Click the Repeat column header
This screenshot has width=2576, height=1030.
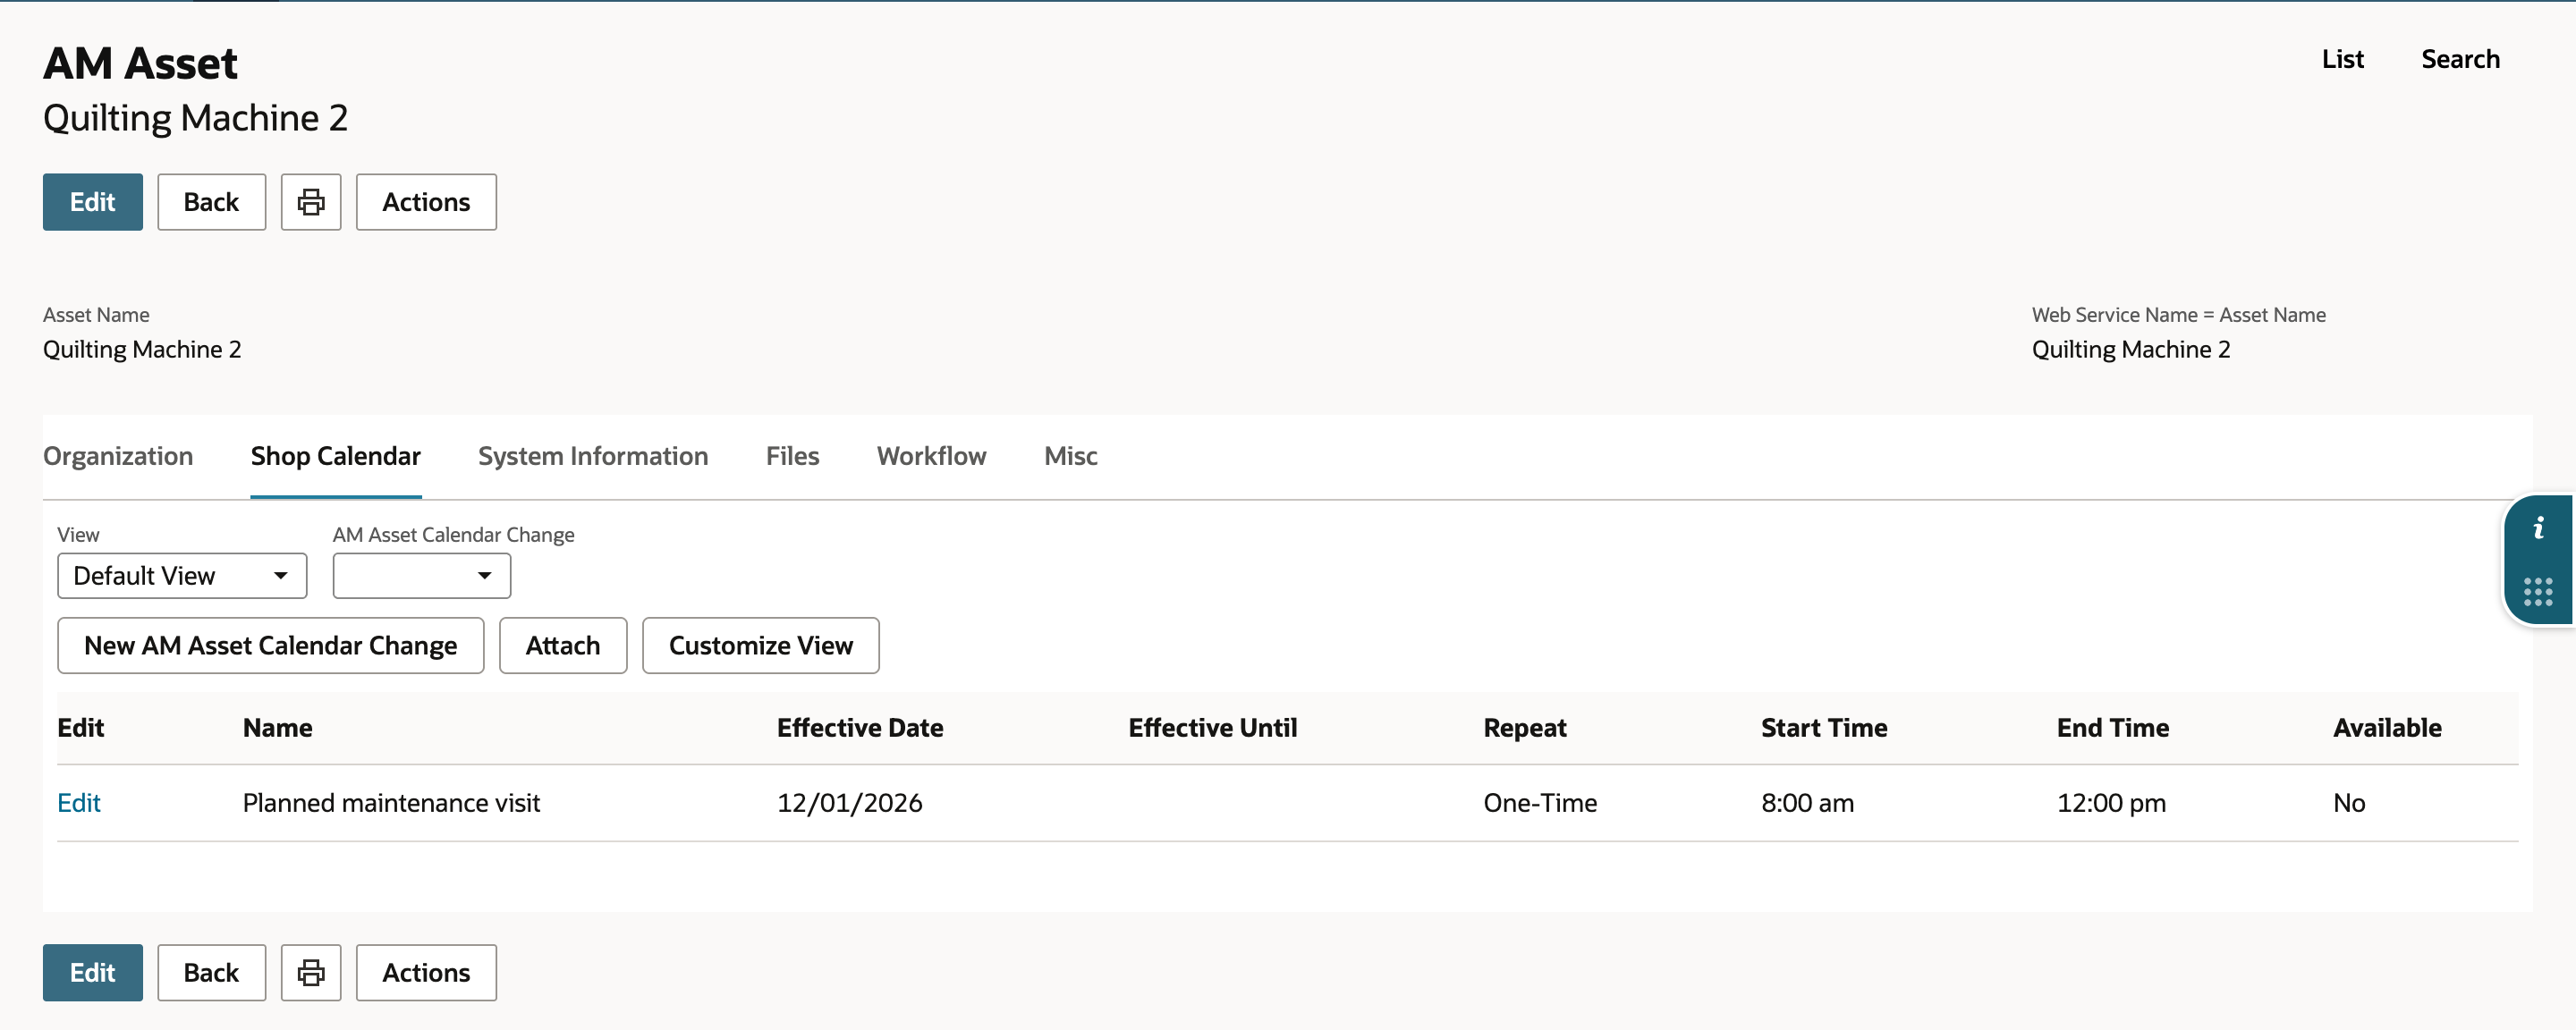click(1525, 728)
